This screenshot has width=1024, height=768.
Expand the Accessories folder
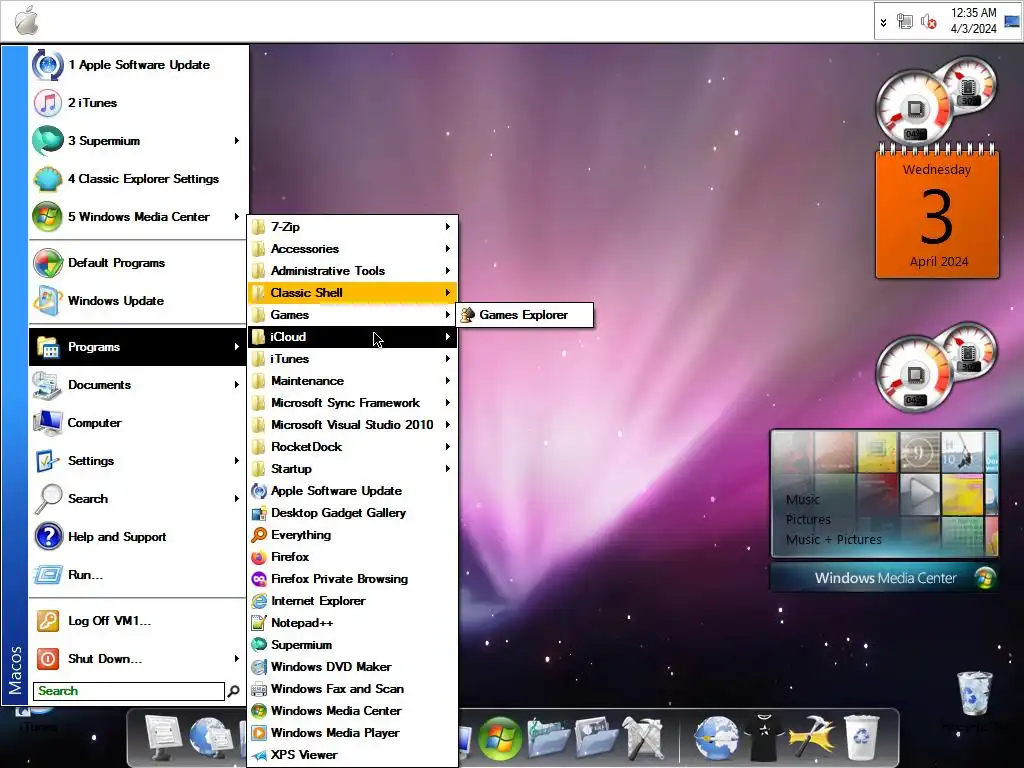[x=353, y=249]
